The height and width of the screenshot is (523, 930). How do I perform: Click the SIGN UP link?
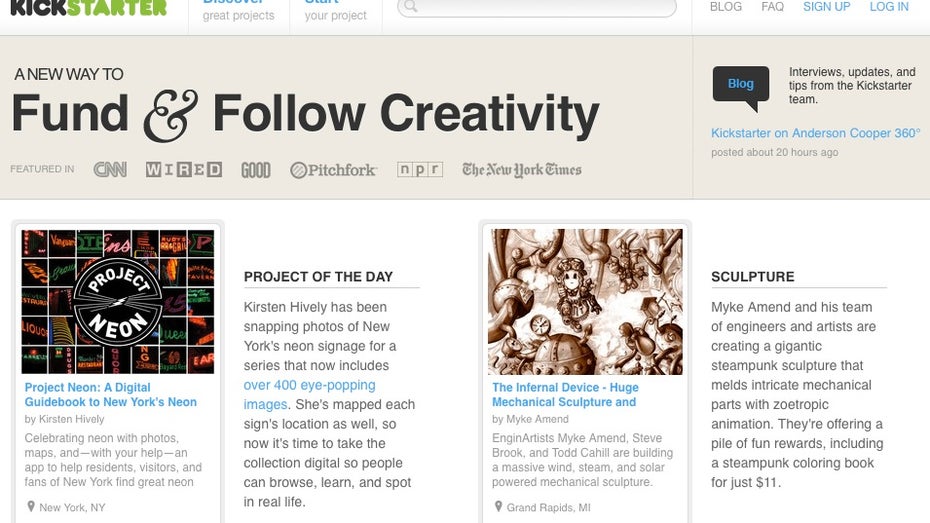tap(826, 7)
